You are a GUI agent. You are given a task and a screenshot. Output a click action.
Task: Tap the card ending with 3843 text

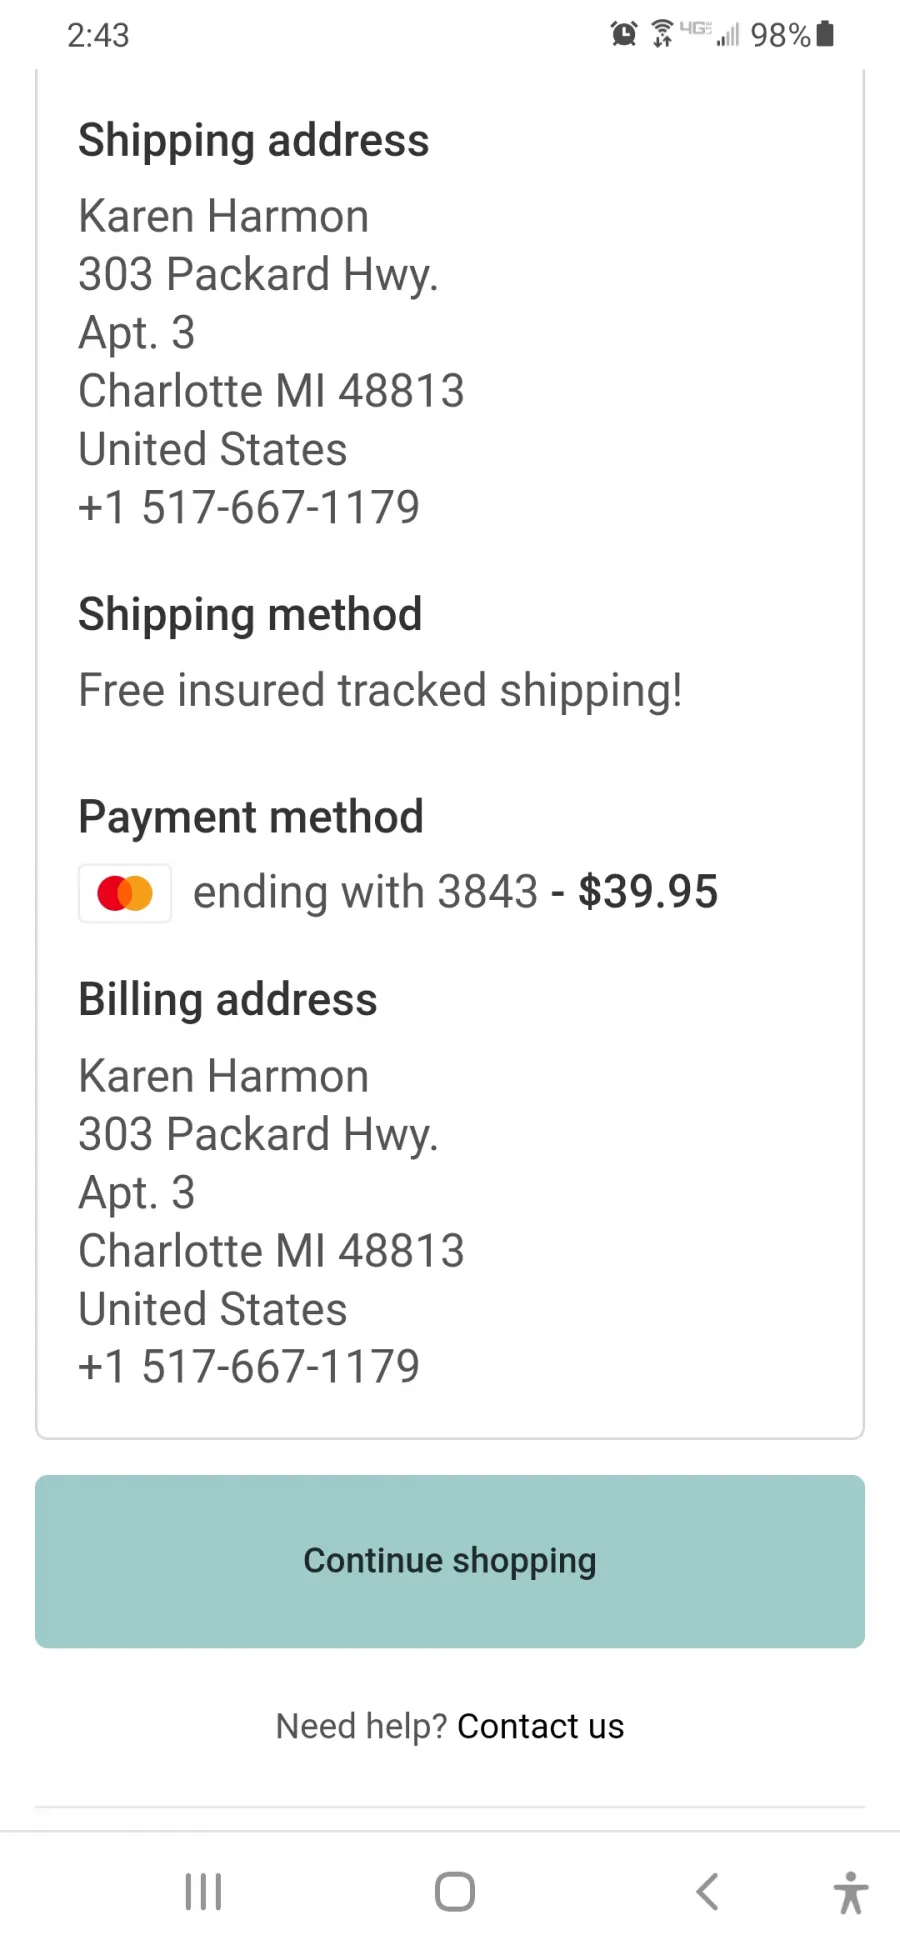coord(365,892)
